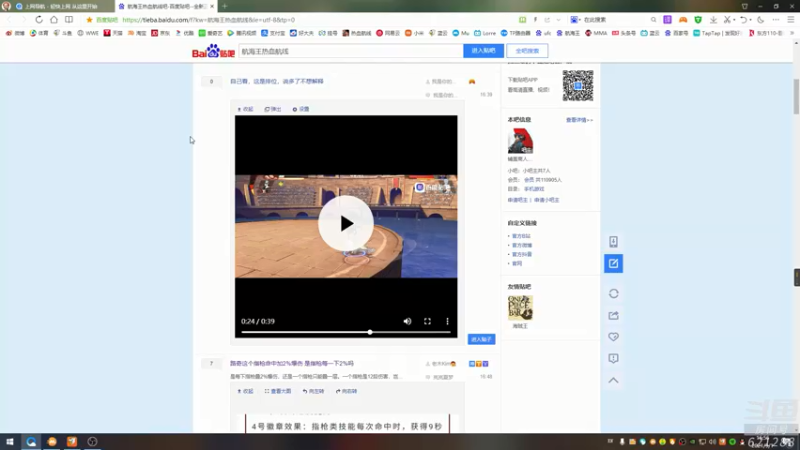Open video 设置 settings above the player
Viewport: 800px width, 450px height.
tap(301, 109)
